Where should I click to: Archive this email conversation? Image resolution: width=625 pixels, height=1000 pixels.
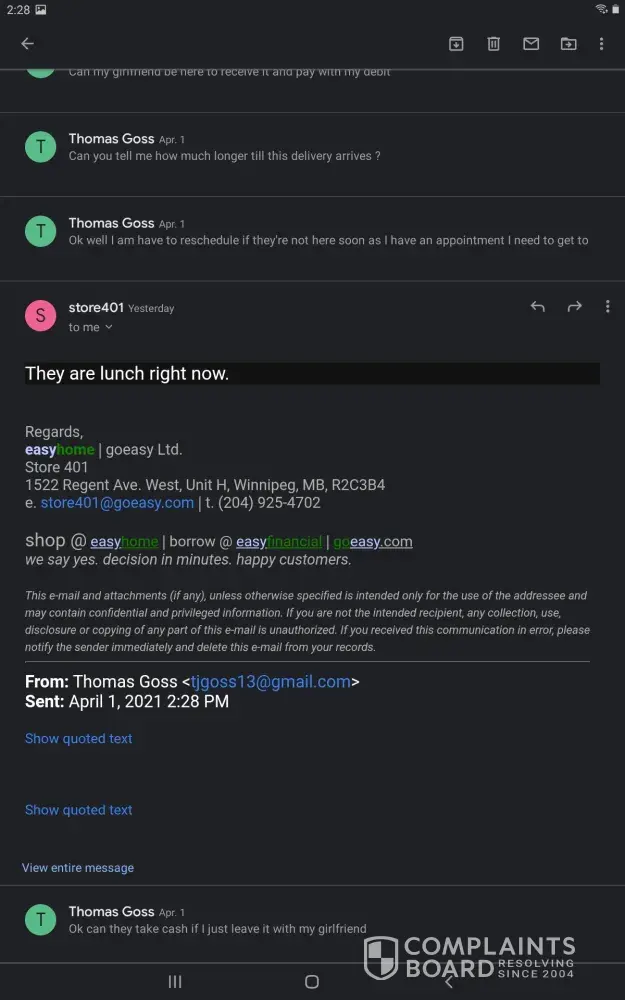pyautogui.click(x=456, y=44)
